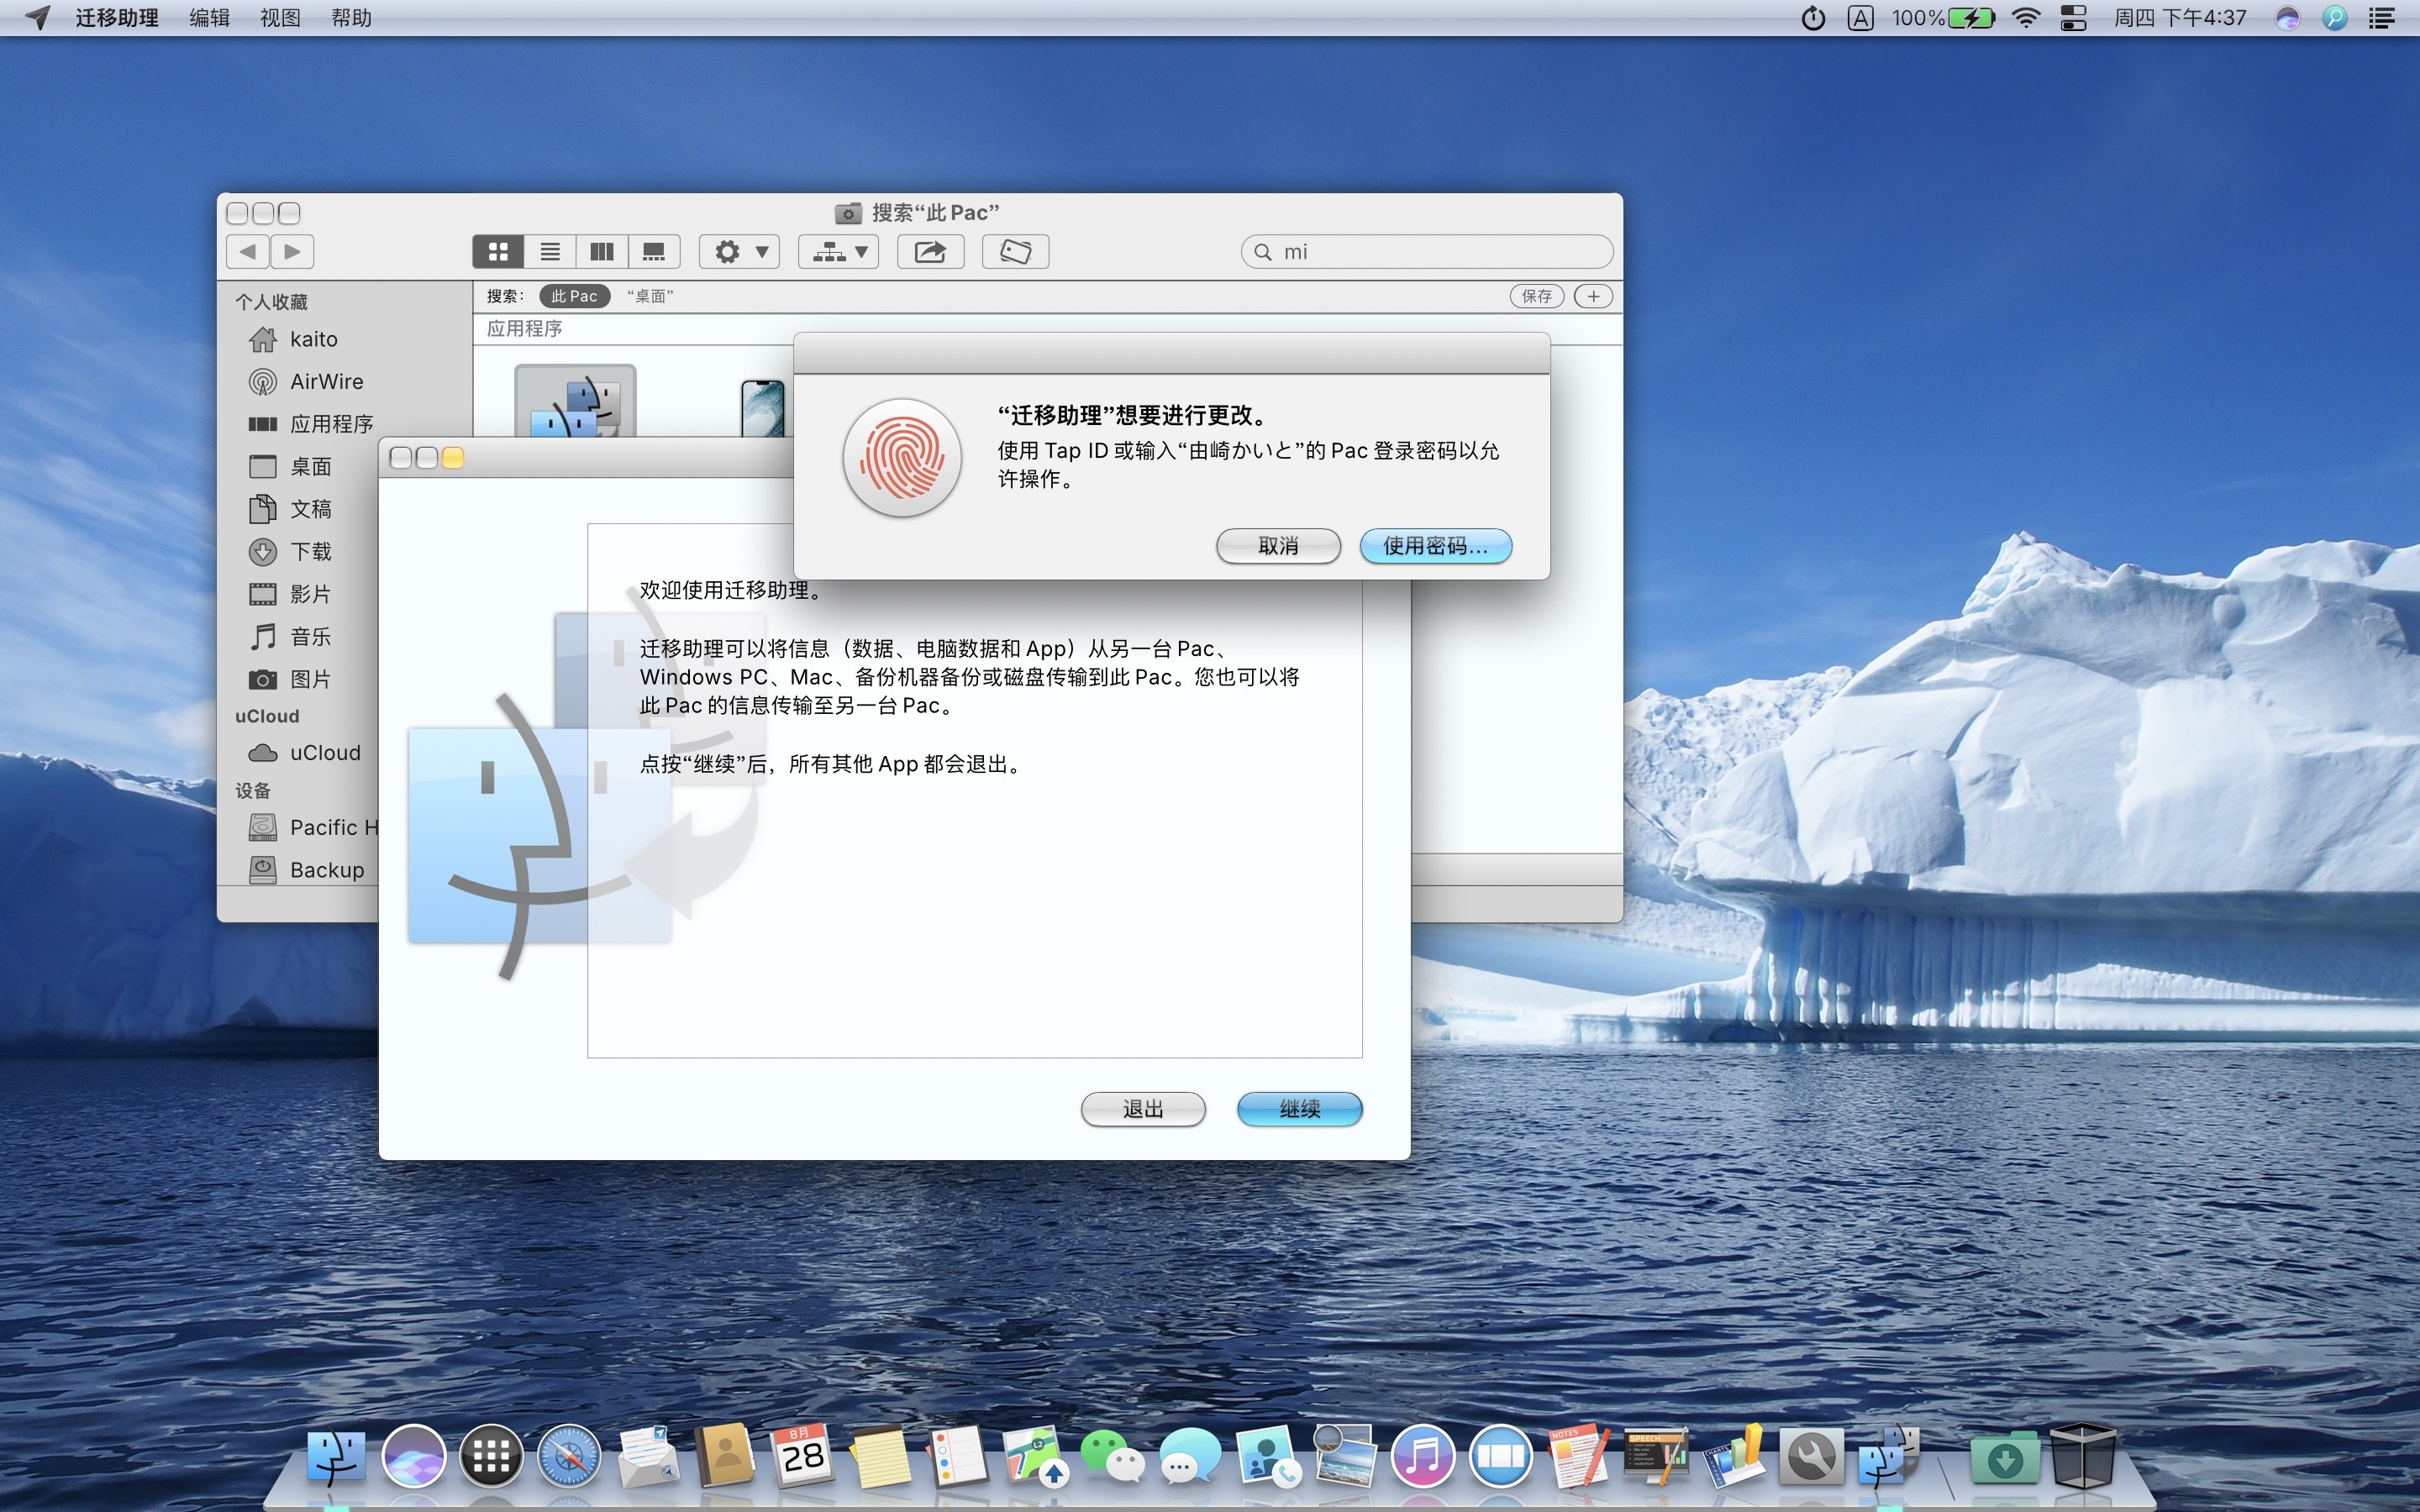
Task: Switch Finder to column view
Action: coord(602,251)
